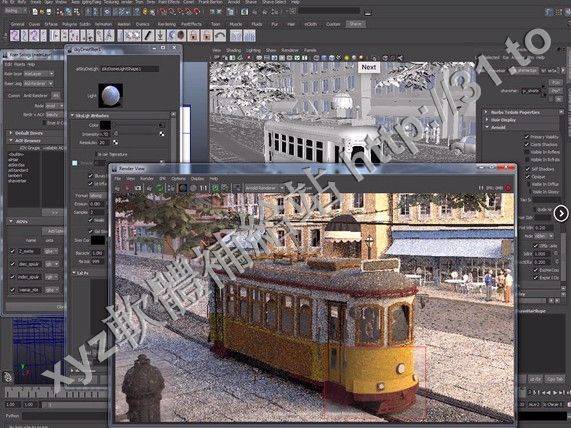Click the 1:1 real size icon
571x428 pixels.
pyautogui.click(x=204, y=188)
